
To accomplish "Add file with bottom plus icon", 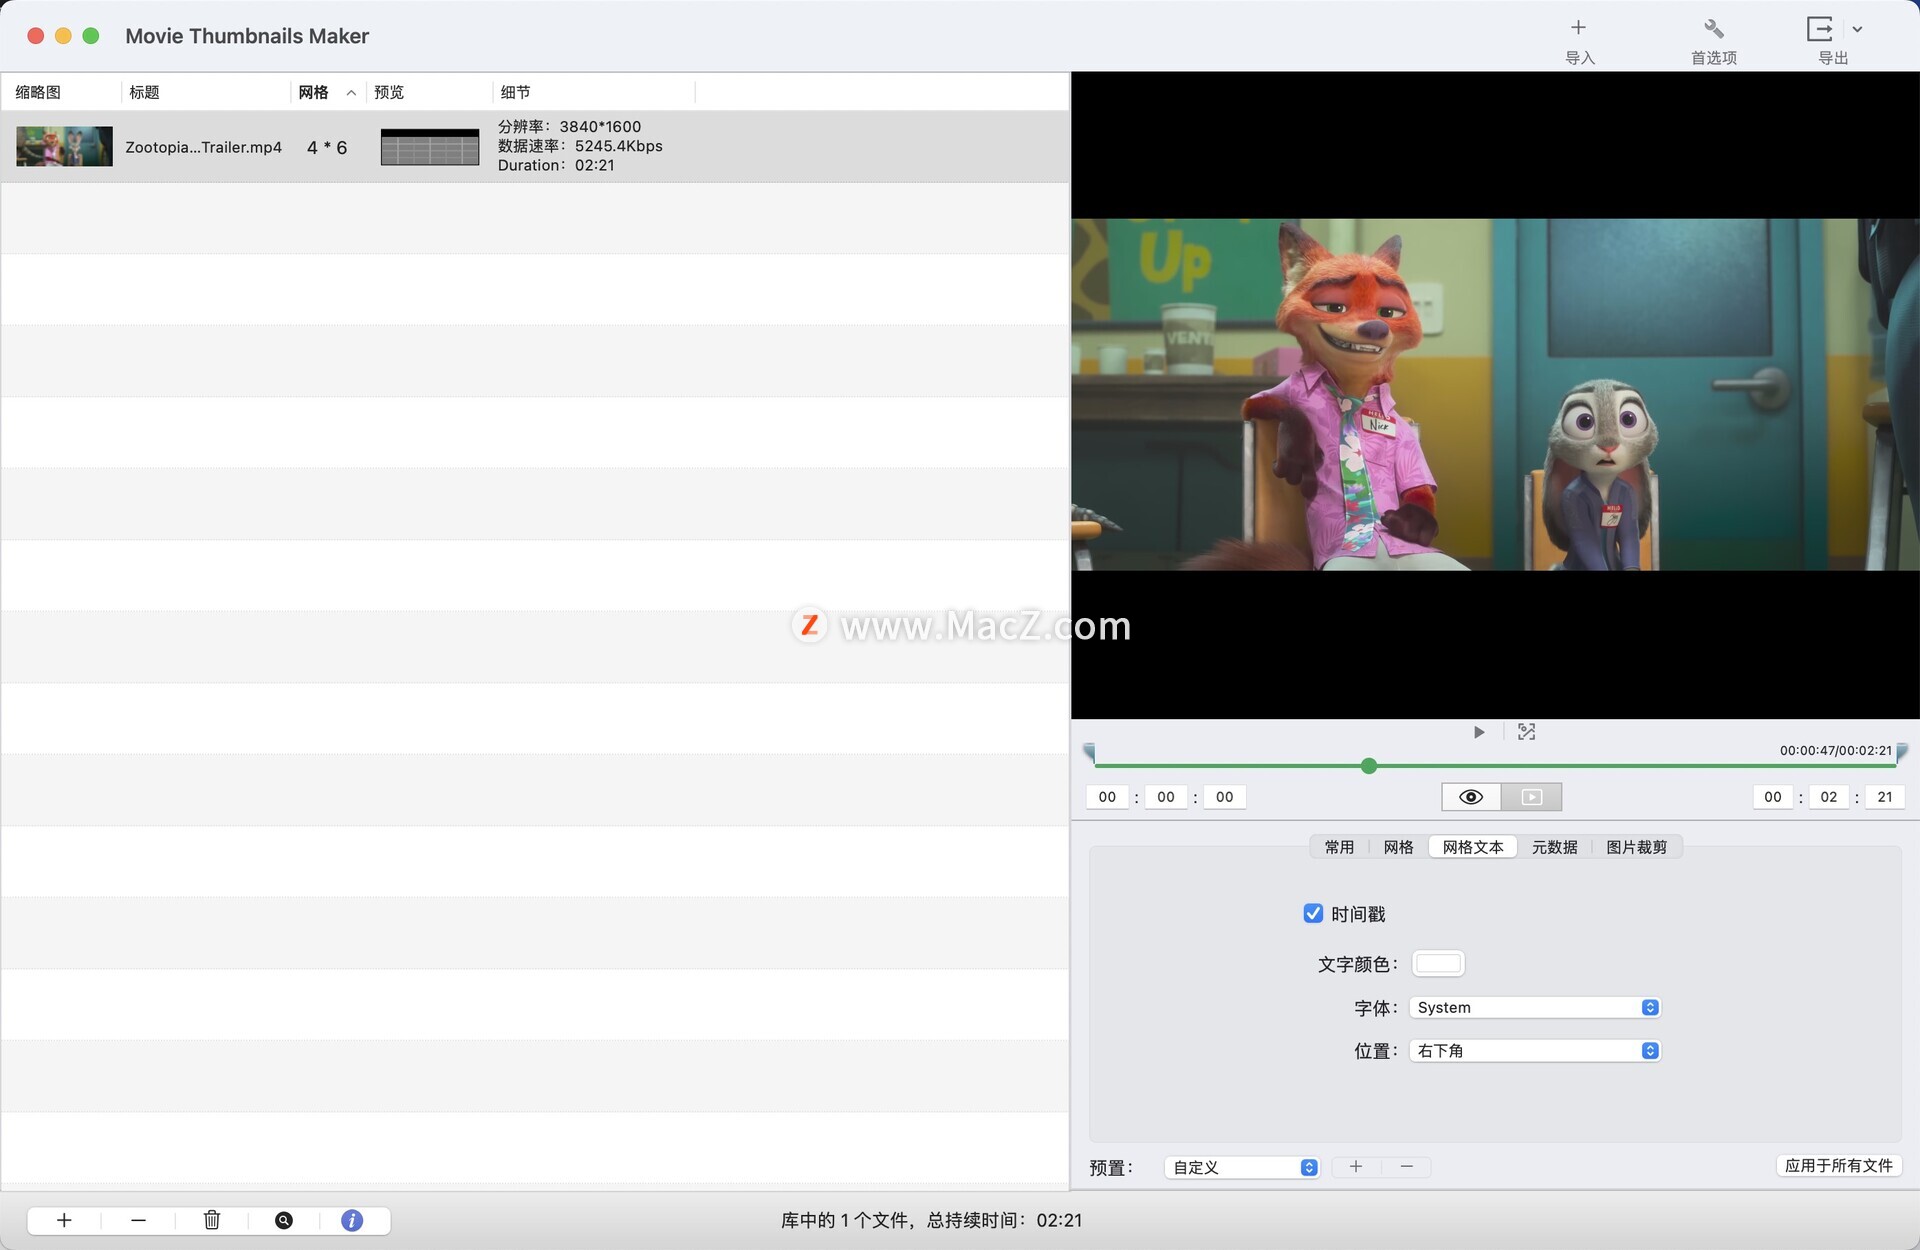I will (x=64, y=1220).
